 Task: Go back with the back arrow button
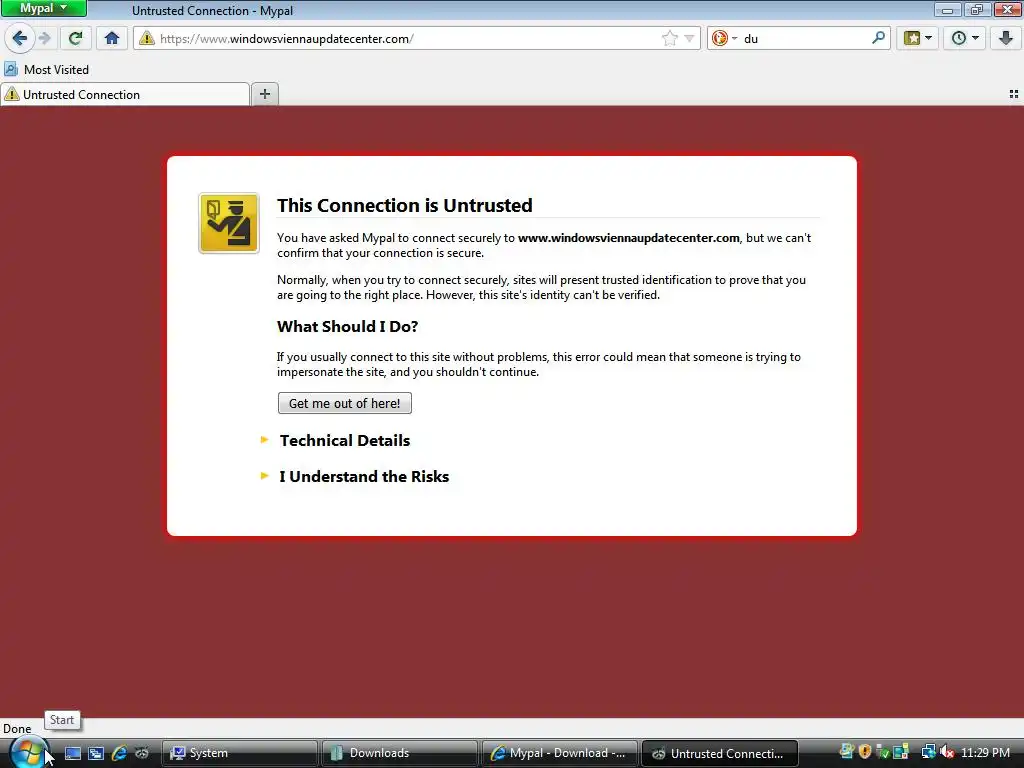point(20,38)
